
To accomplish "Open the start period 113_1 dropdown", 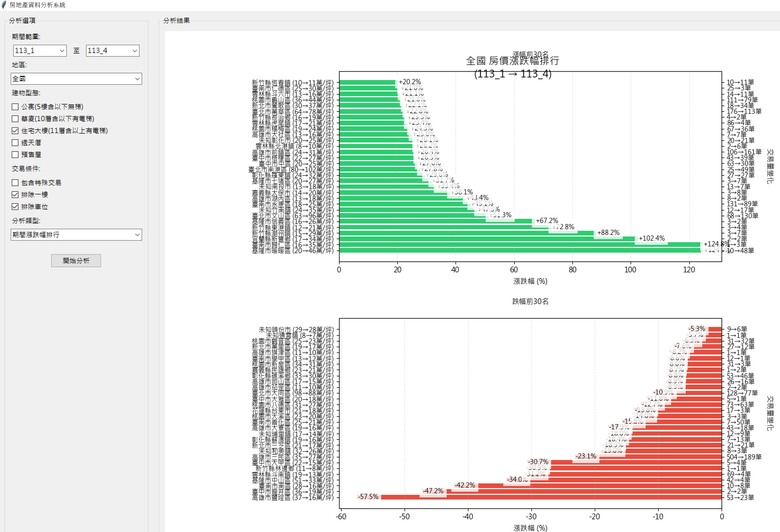I will tap(40, 51).
